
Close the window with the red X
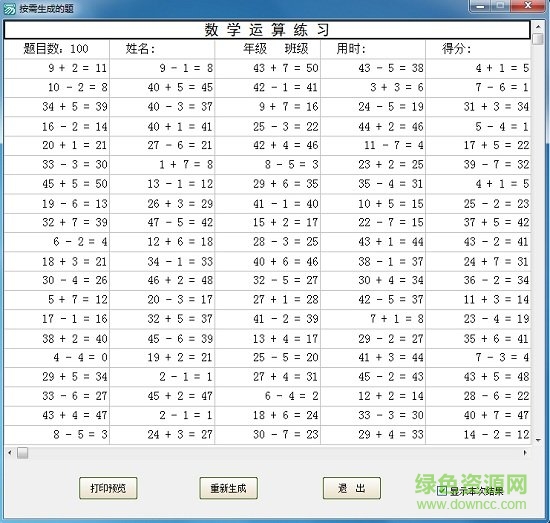(528, 6)
